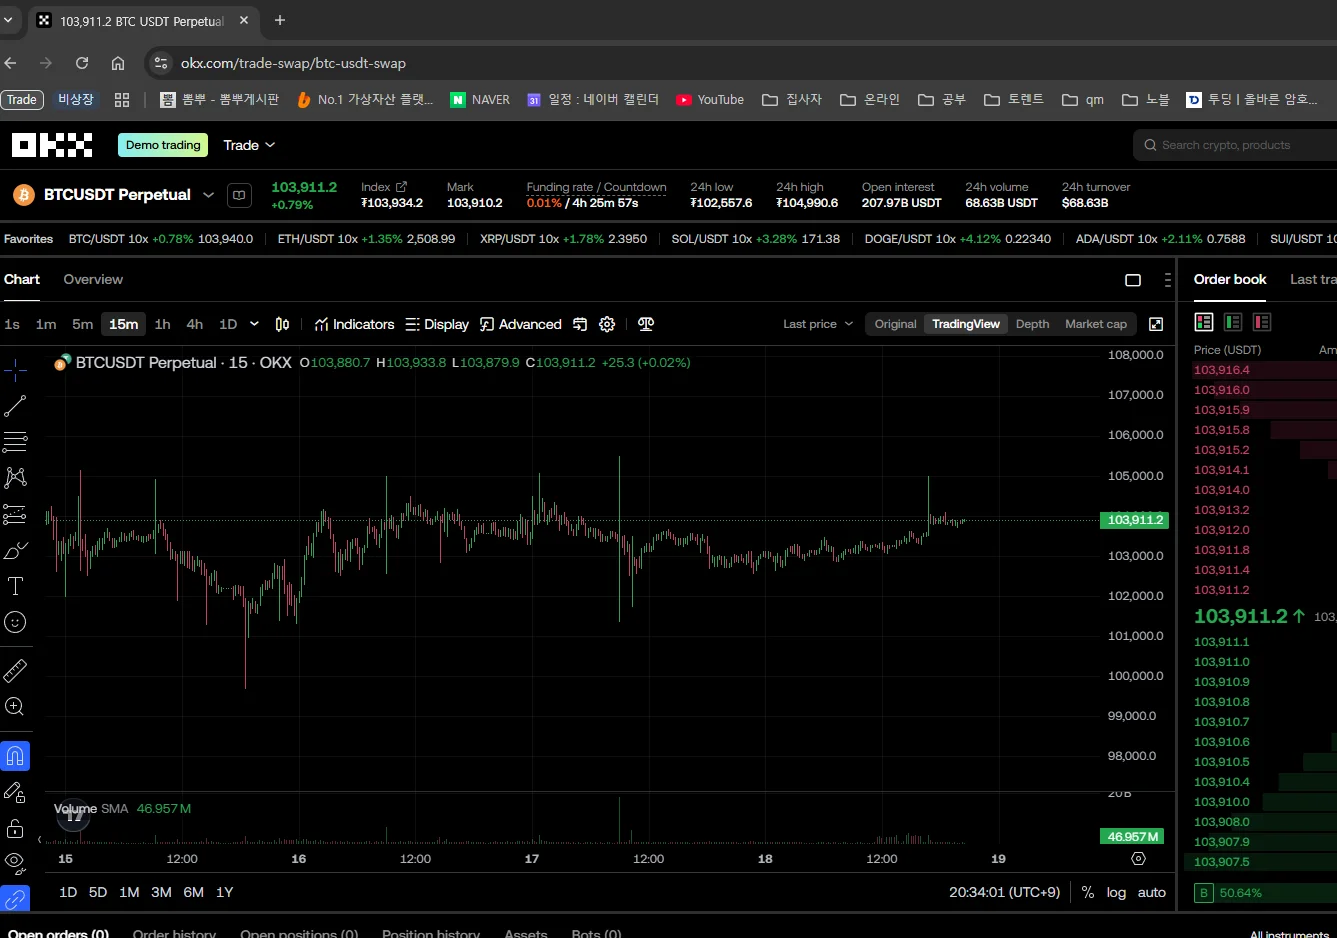
Task: Open the candlestick chart type icon
Action: point(282,324)
